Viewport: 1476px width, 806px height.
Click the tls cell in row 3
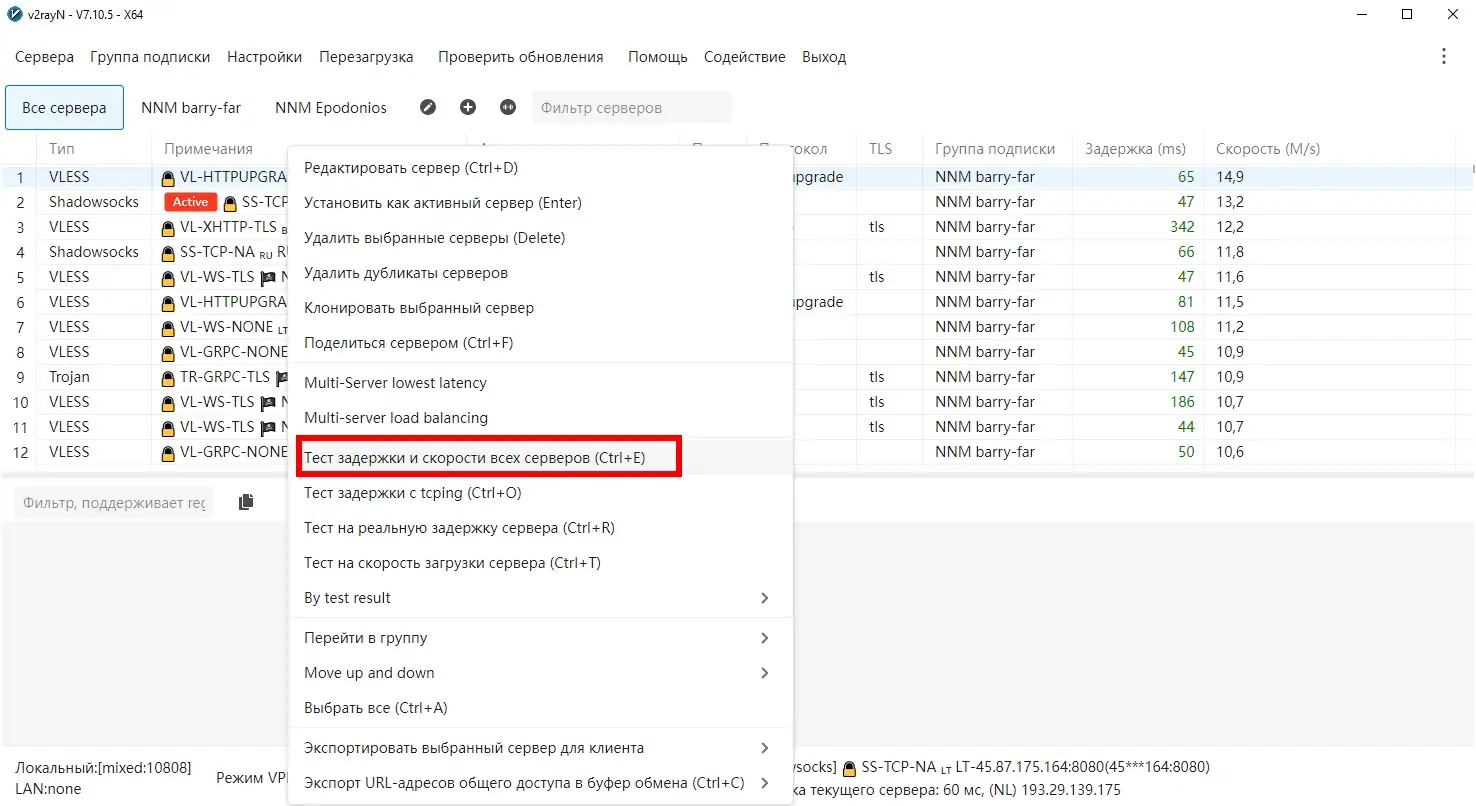click(x=877, y=227)
